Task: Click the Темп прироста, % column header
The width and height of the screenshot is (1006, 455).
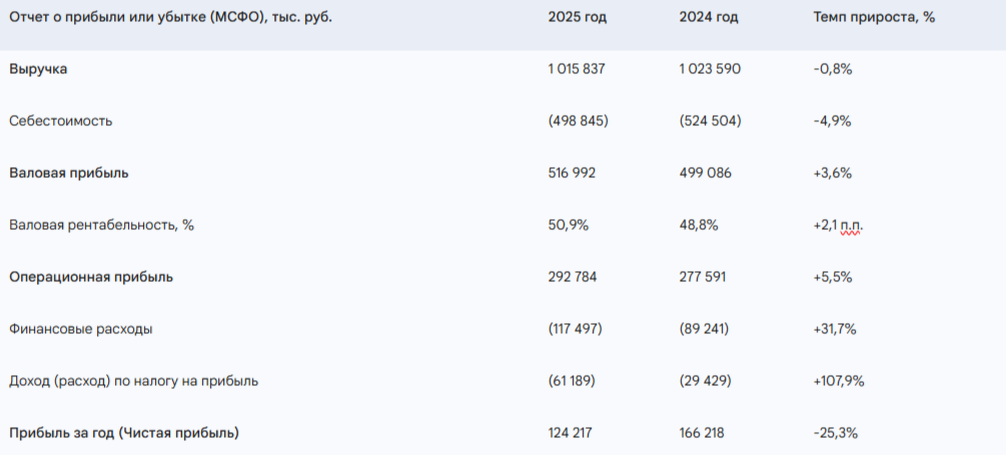Action: pos(874,17)
